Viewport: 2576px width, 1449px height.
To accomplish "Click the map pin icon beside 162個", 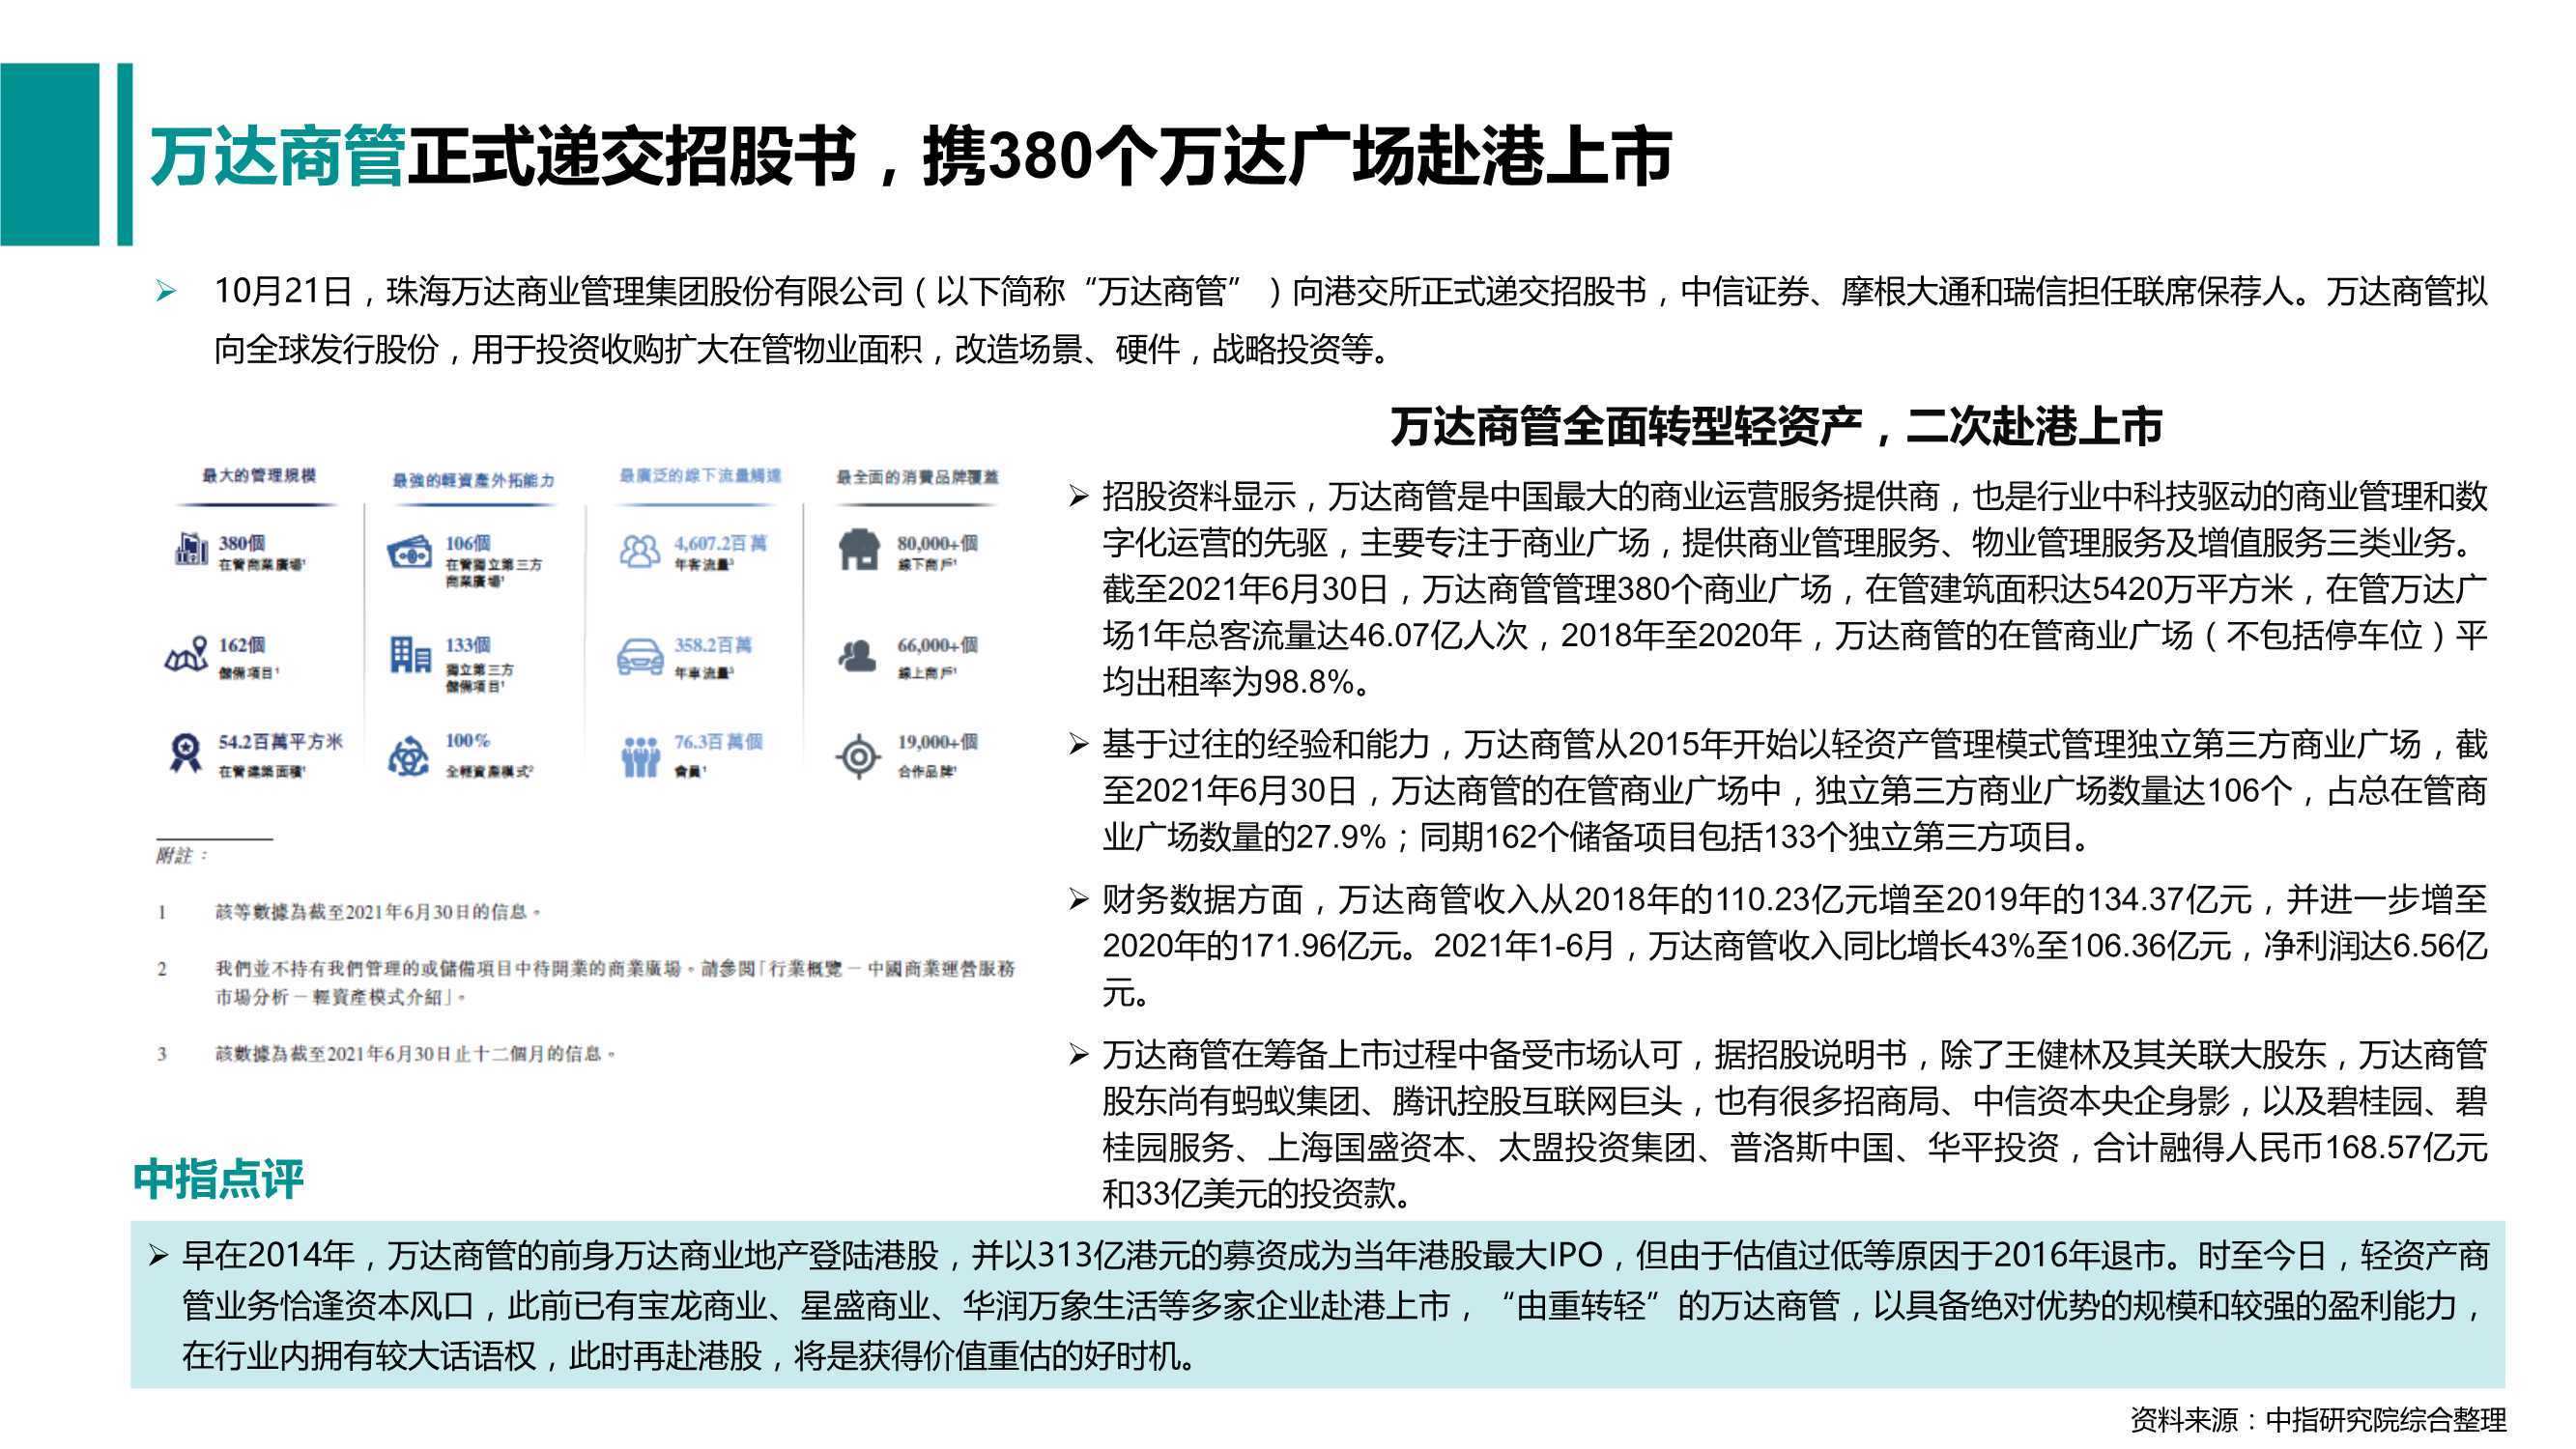I will (x=186, y=654).
